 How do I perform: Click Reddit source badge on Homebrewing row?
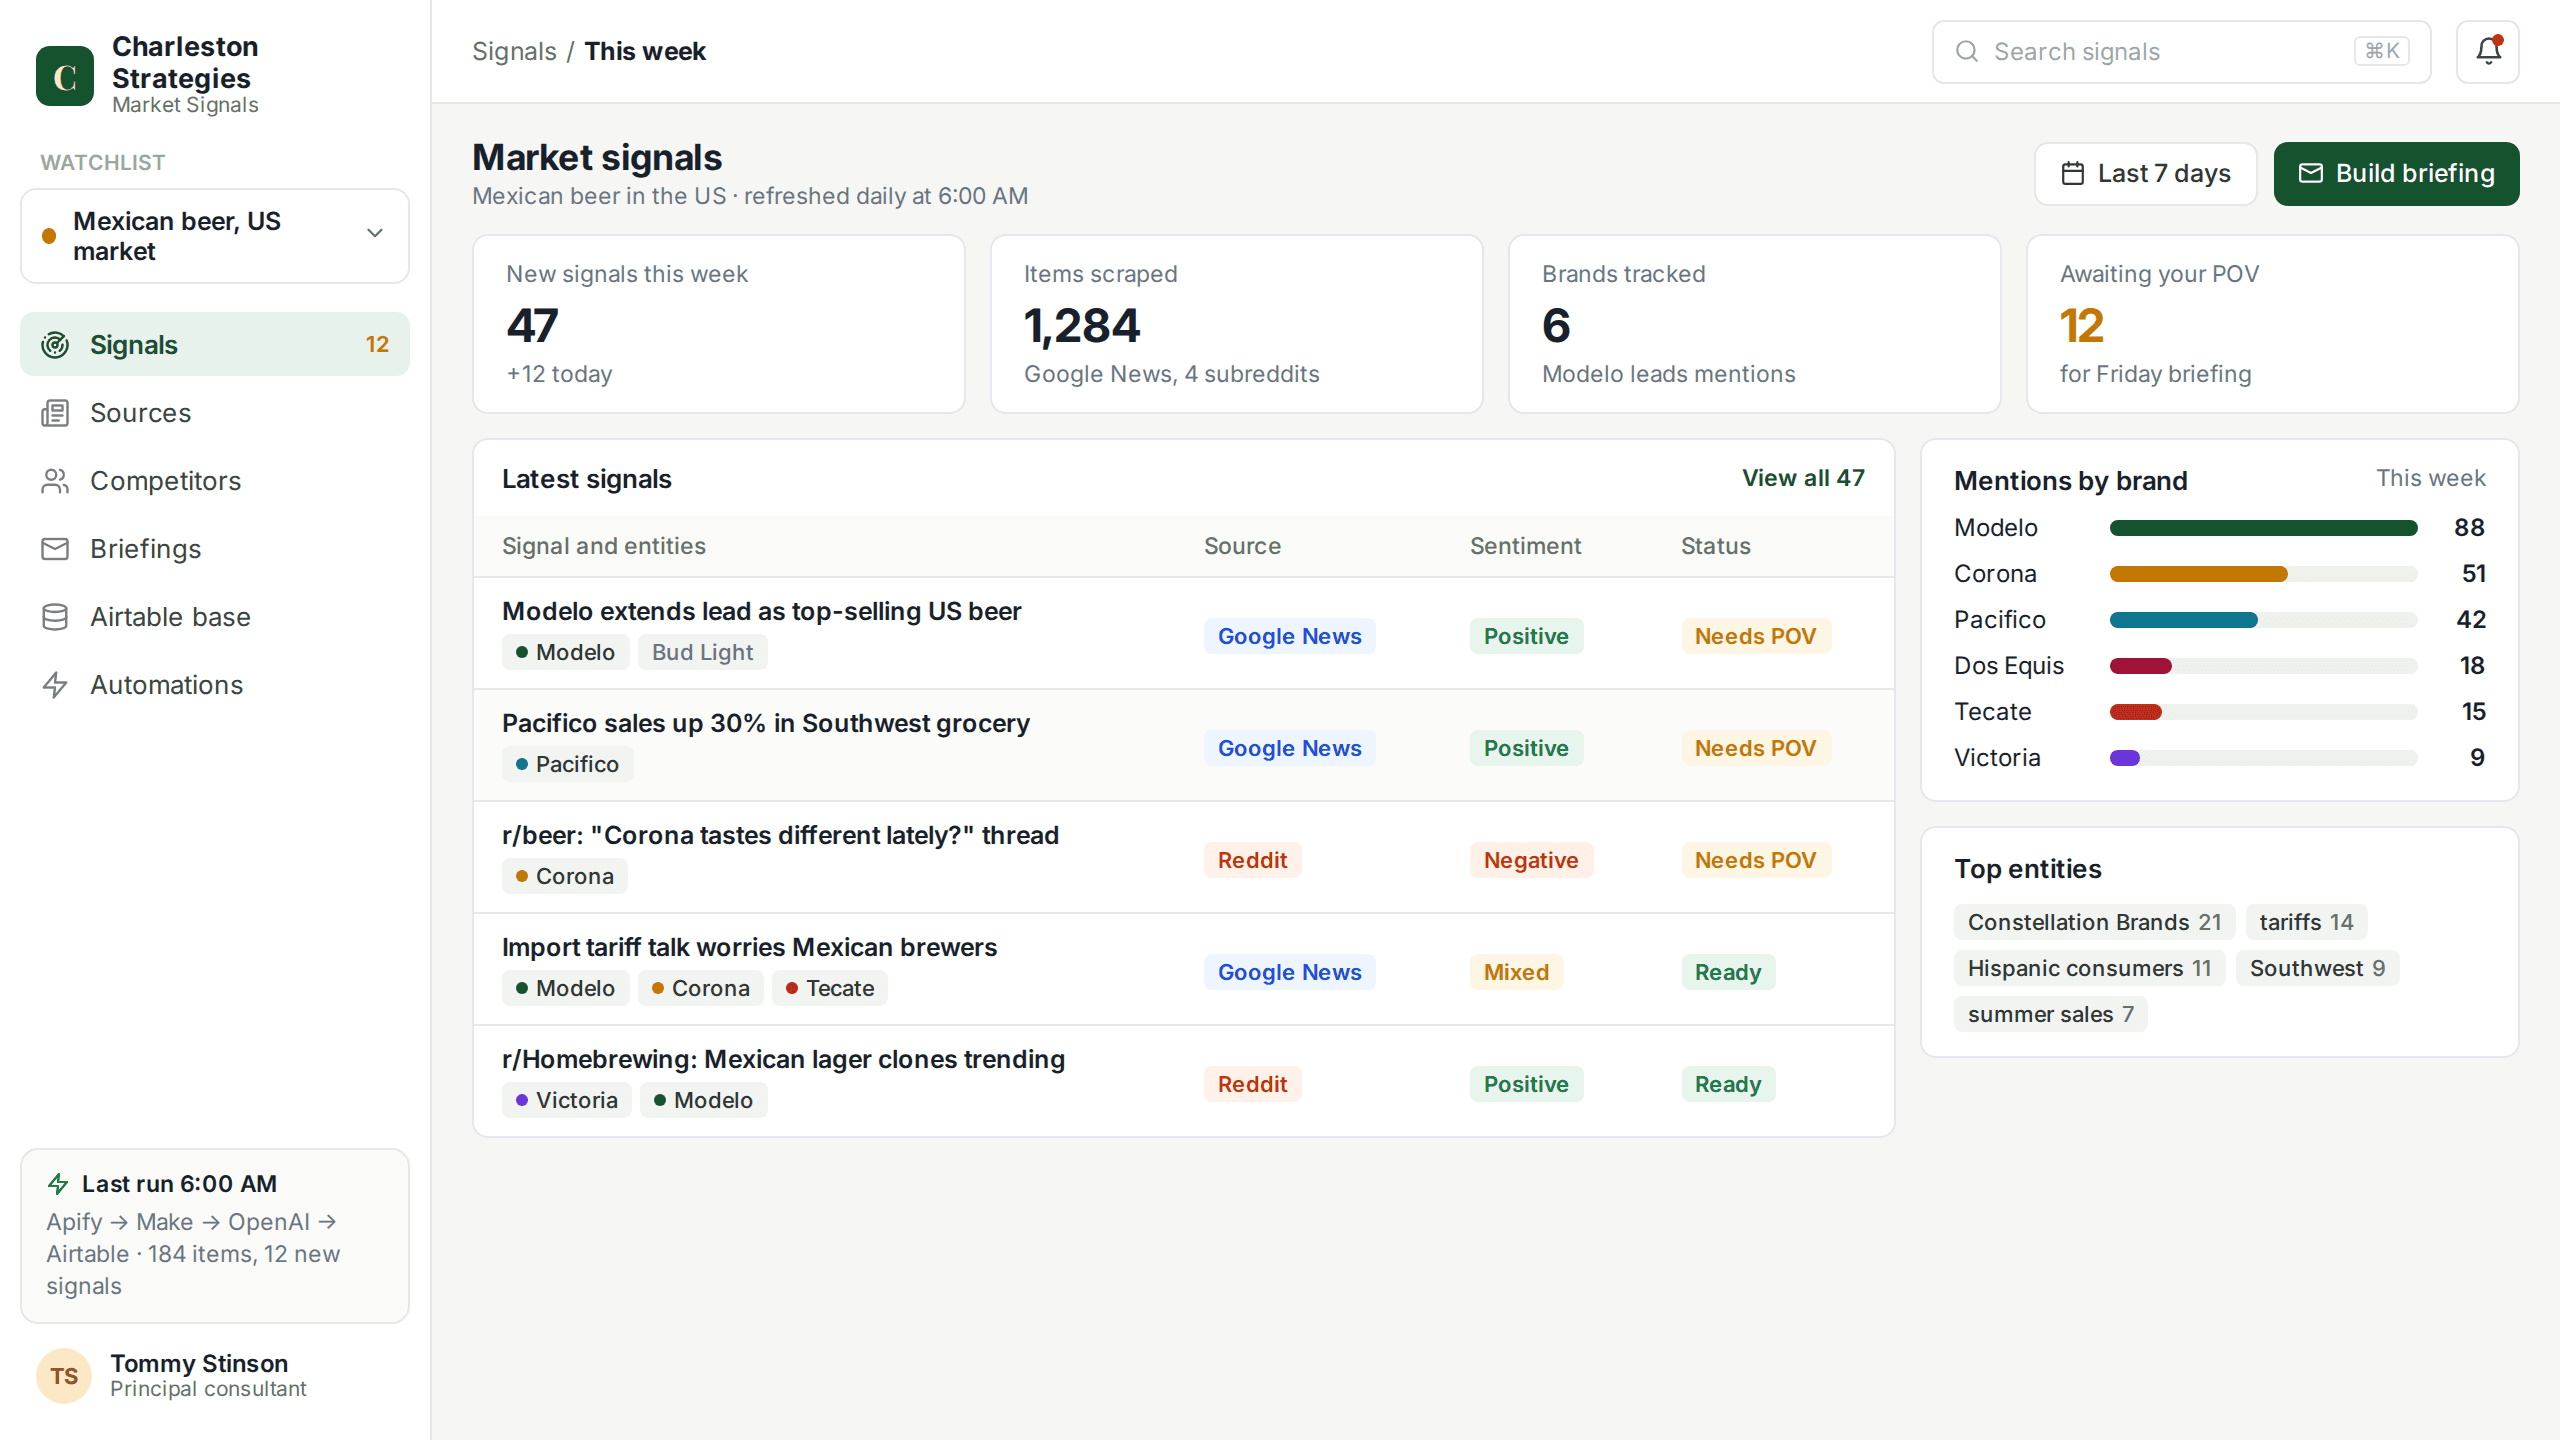pos(1252,1084)
